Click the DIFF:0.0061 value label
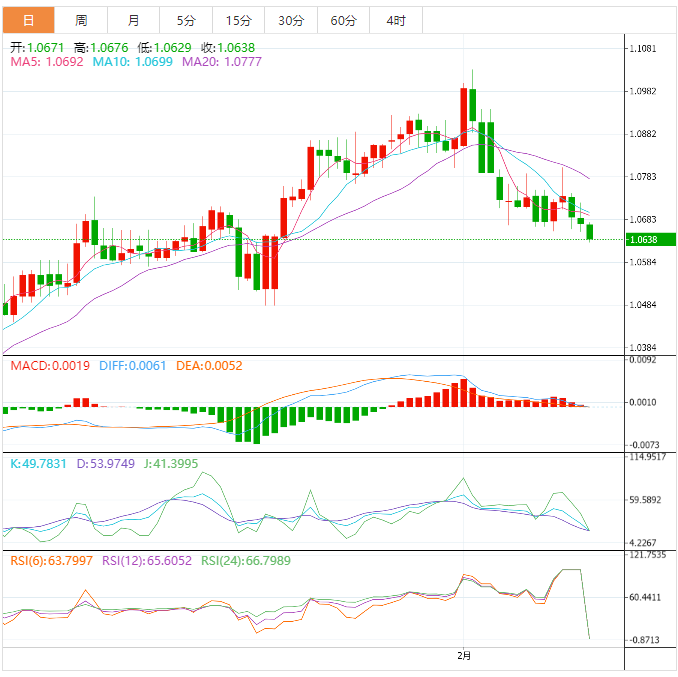The image size is (678, 677). point(133,366)
